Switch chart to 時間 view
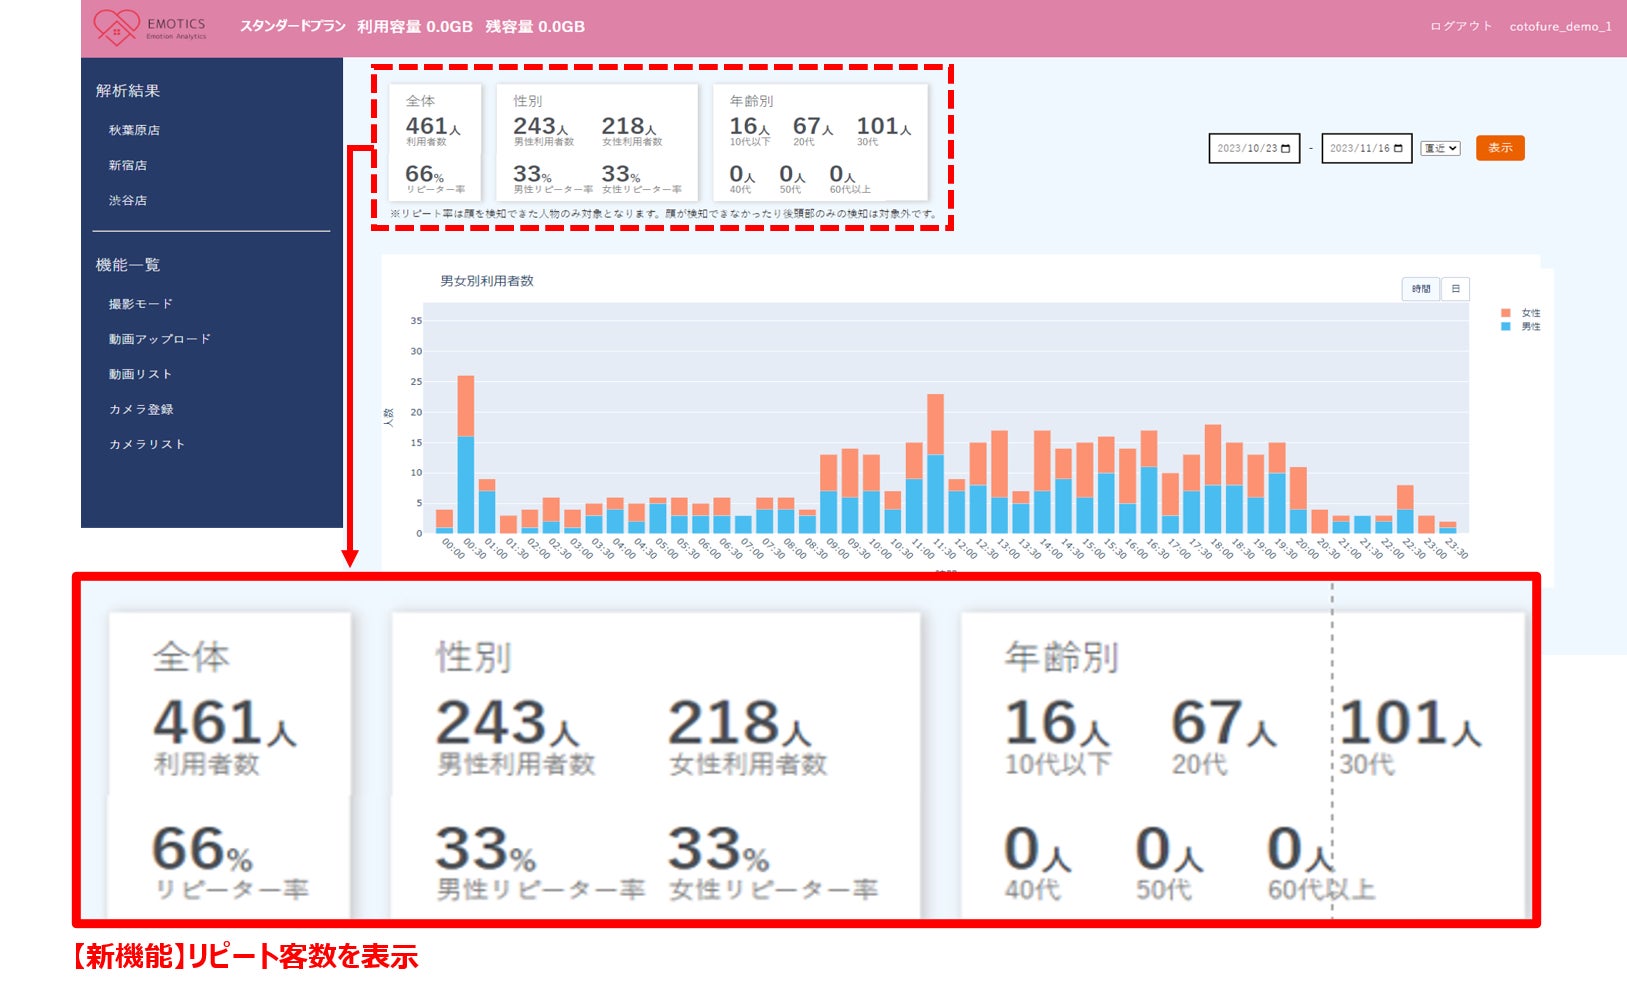 click(1421, 289)
